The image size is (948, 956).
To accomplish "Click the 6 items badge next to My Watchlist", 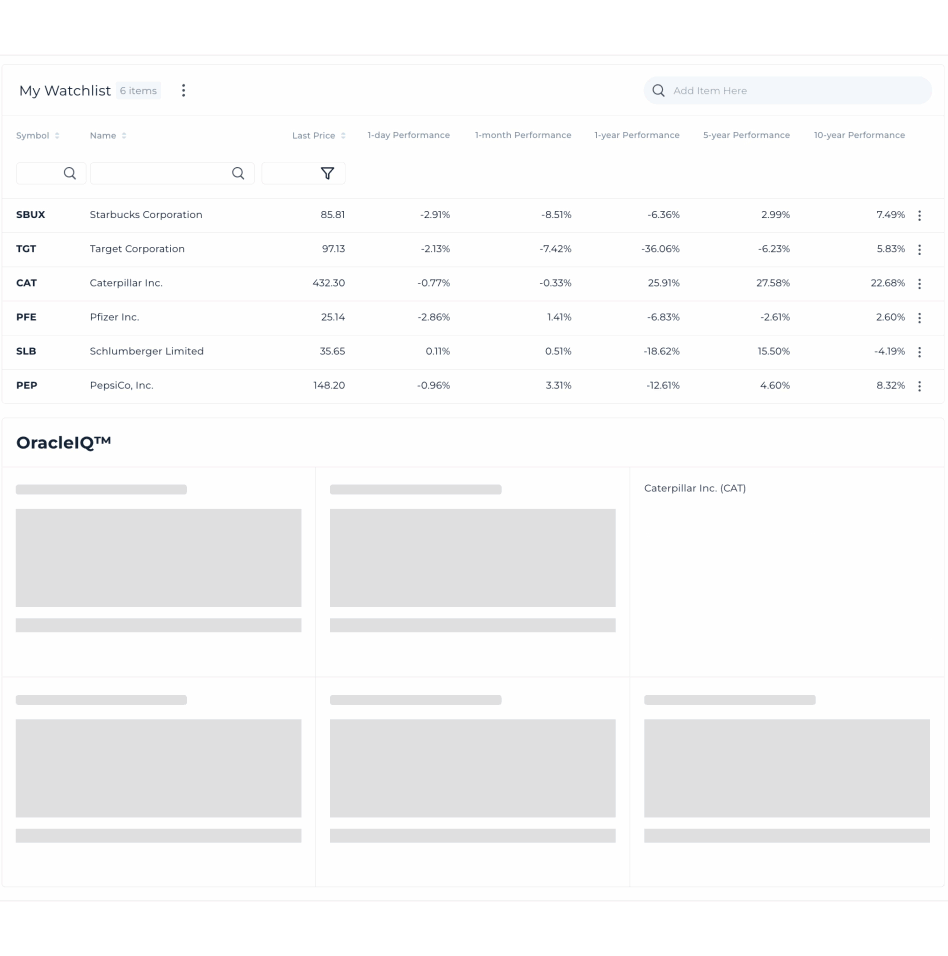I will (x=138, y=90).
